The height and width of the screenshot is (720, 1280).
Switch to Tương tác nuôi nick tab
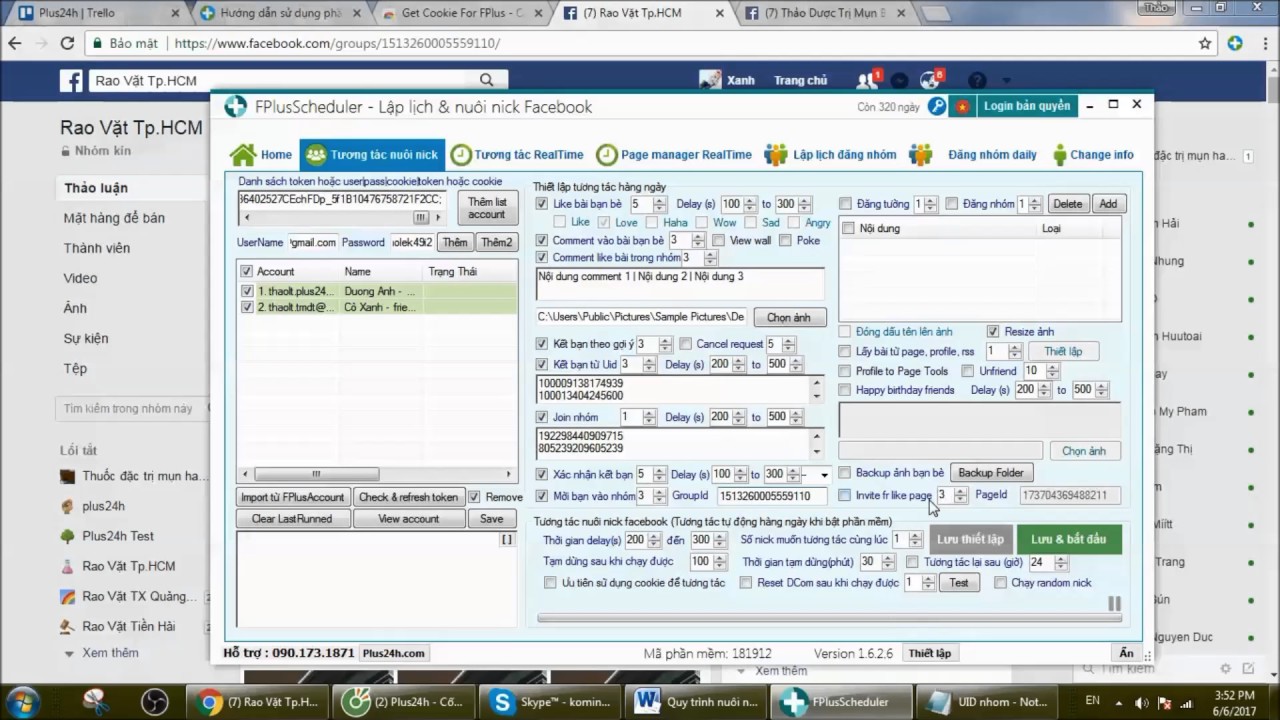point(372,155)
